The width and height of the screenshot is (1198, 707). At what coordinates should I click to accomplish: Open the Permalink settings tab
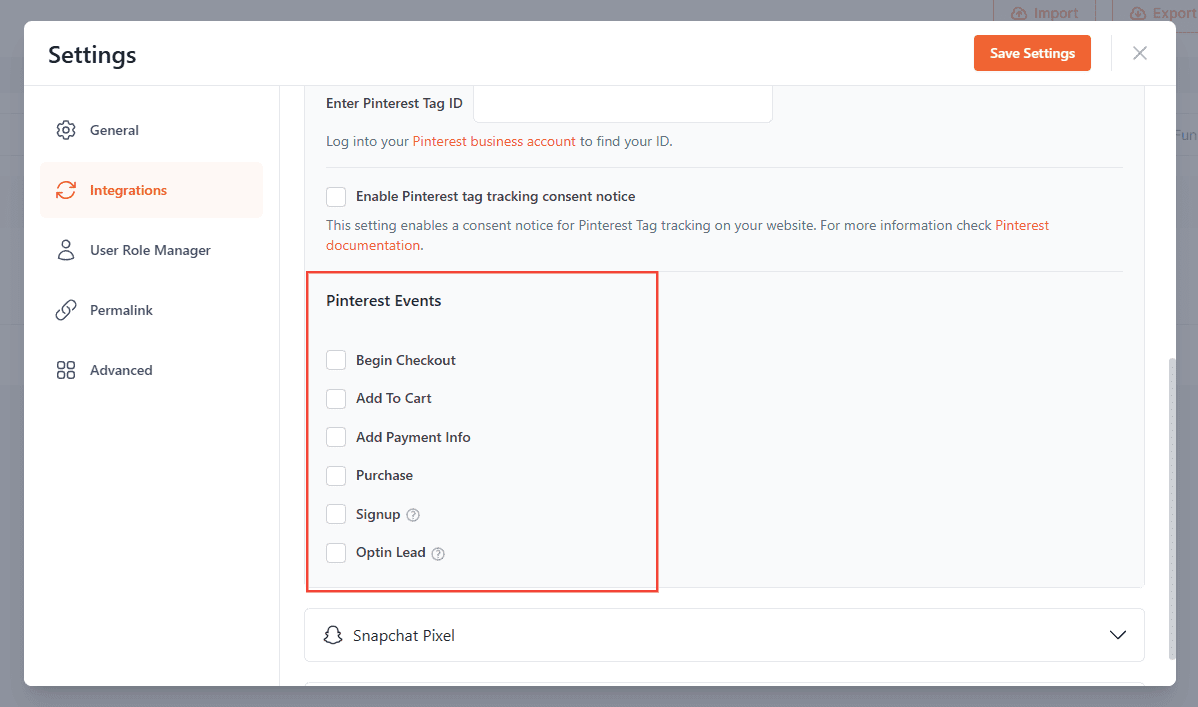point(121,310)
